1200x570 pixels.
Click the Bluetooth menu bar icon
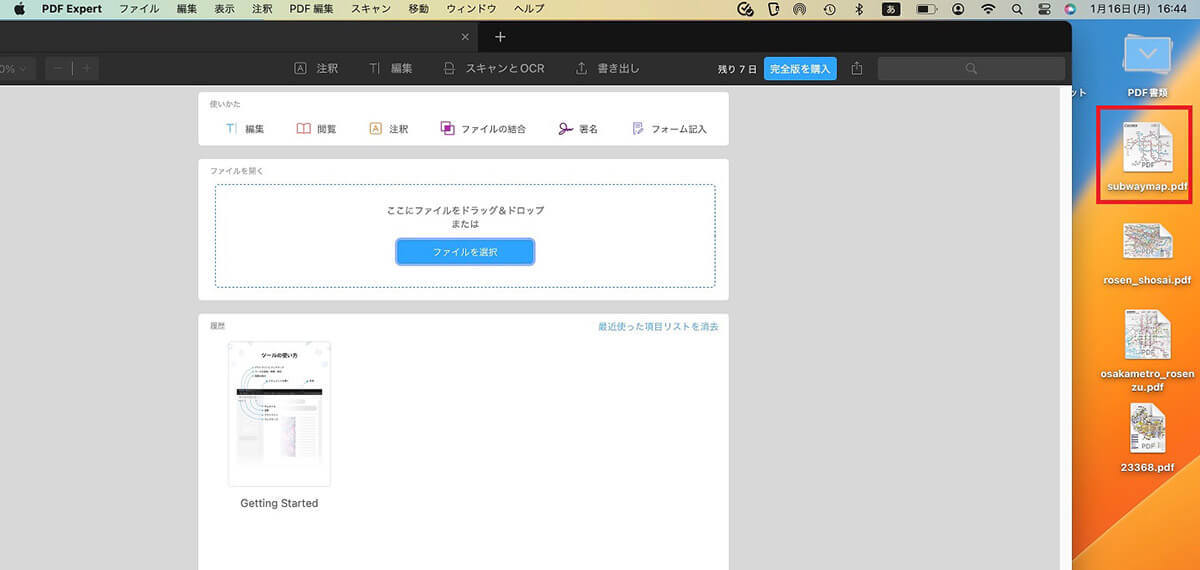point(858,9)
